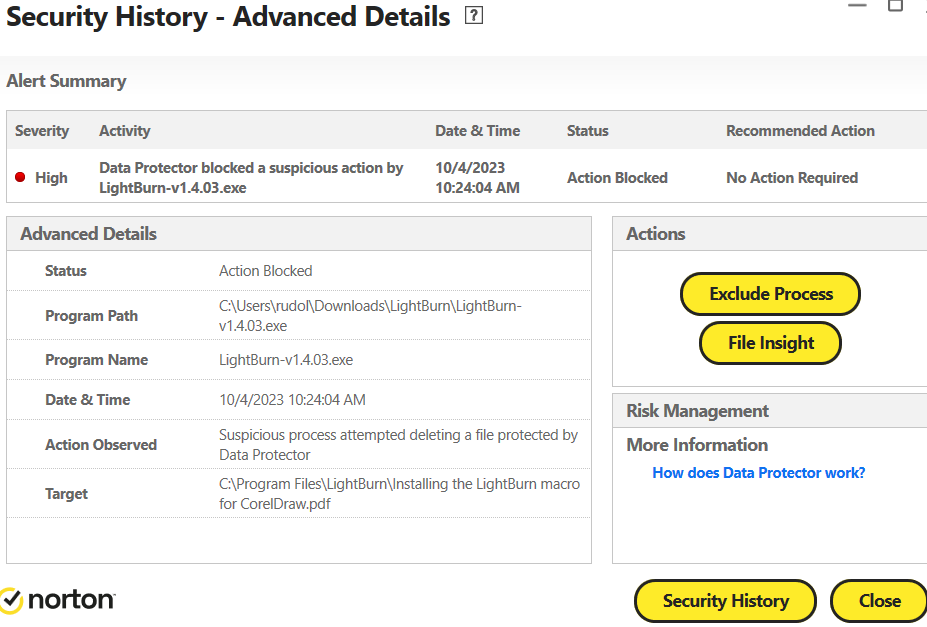Click the help question mark icon beside title
The image size is (927, 627).
pos(474,16)
